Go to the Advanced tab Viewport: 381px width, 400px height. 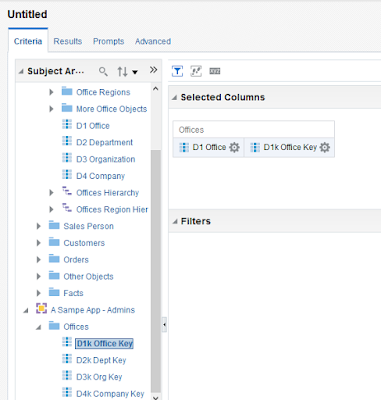click(153, 41)
